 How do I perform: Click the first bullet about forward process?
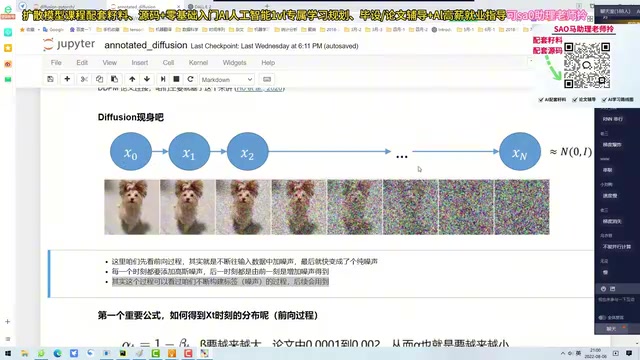tap(245, 261)
